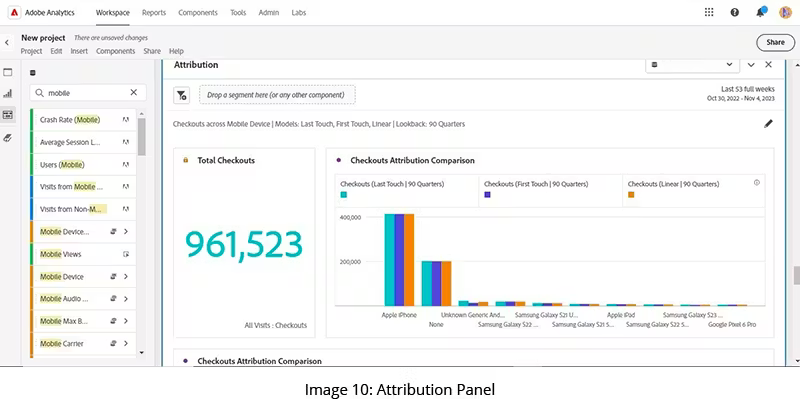800x399 pixels.
Task: Select the Average Session L... metric
Action: pyautogui.click(x=84, y=142)
